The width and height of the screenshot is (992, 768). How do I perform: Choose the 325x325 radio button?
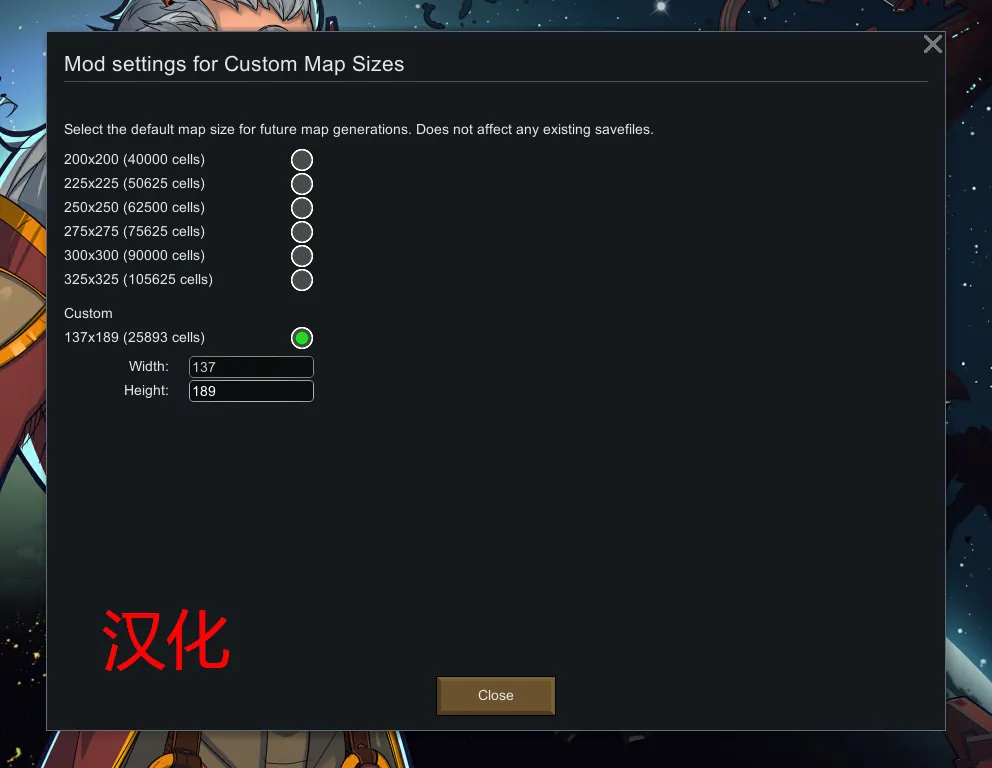tap(302, 280)
